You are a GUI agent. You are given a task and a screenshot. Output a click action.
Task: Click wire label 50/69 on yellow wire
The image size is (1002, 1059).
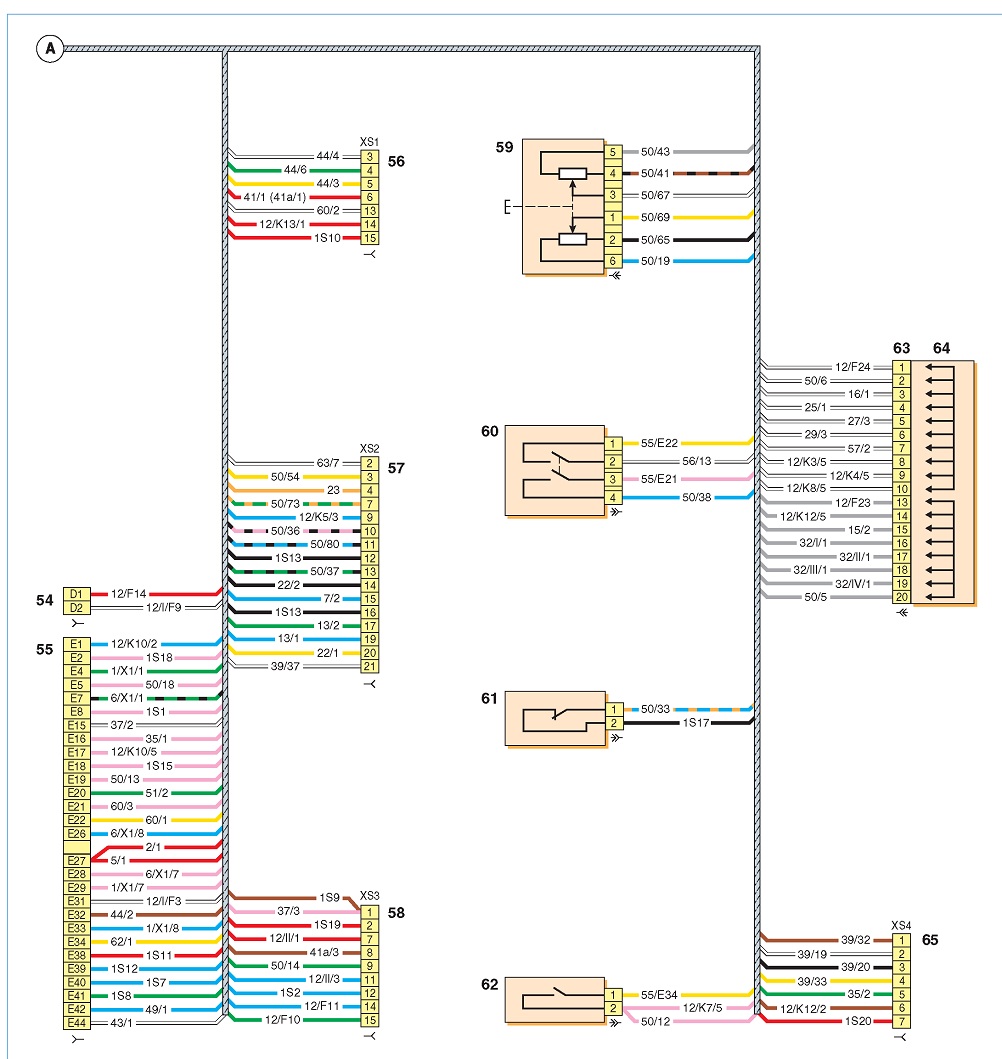pyautogui.click(x=656, y=217)
